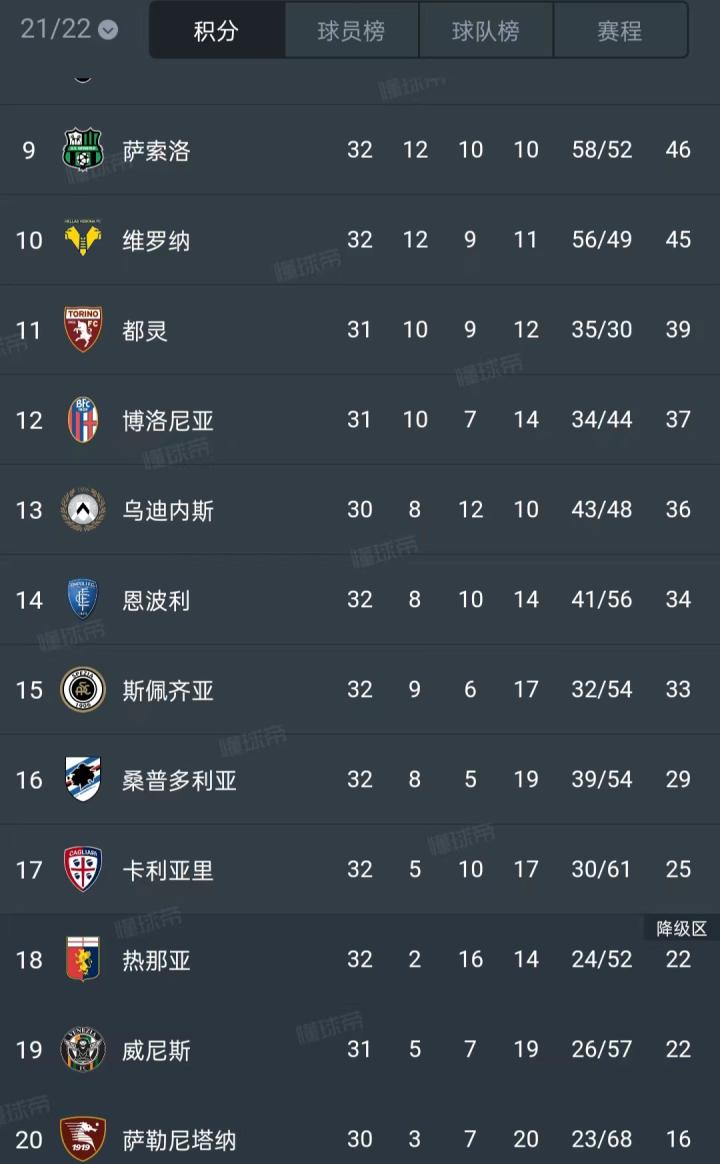
Task: Open the 斯佩齐亚 team name link
Action: [x=168, y=690]
